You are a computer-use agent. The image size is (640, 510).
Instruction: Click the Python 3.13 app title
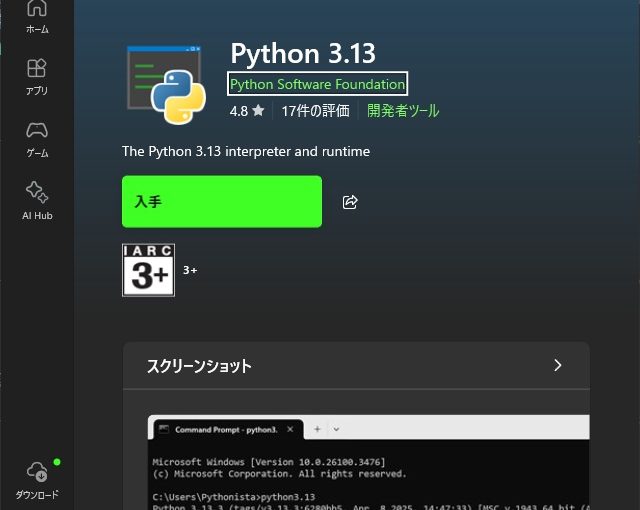point(303,53)
